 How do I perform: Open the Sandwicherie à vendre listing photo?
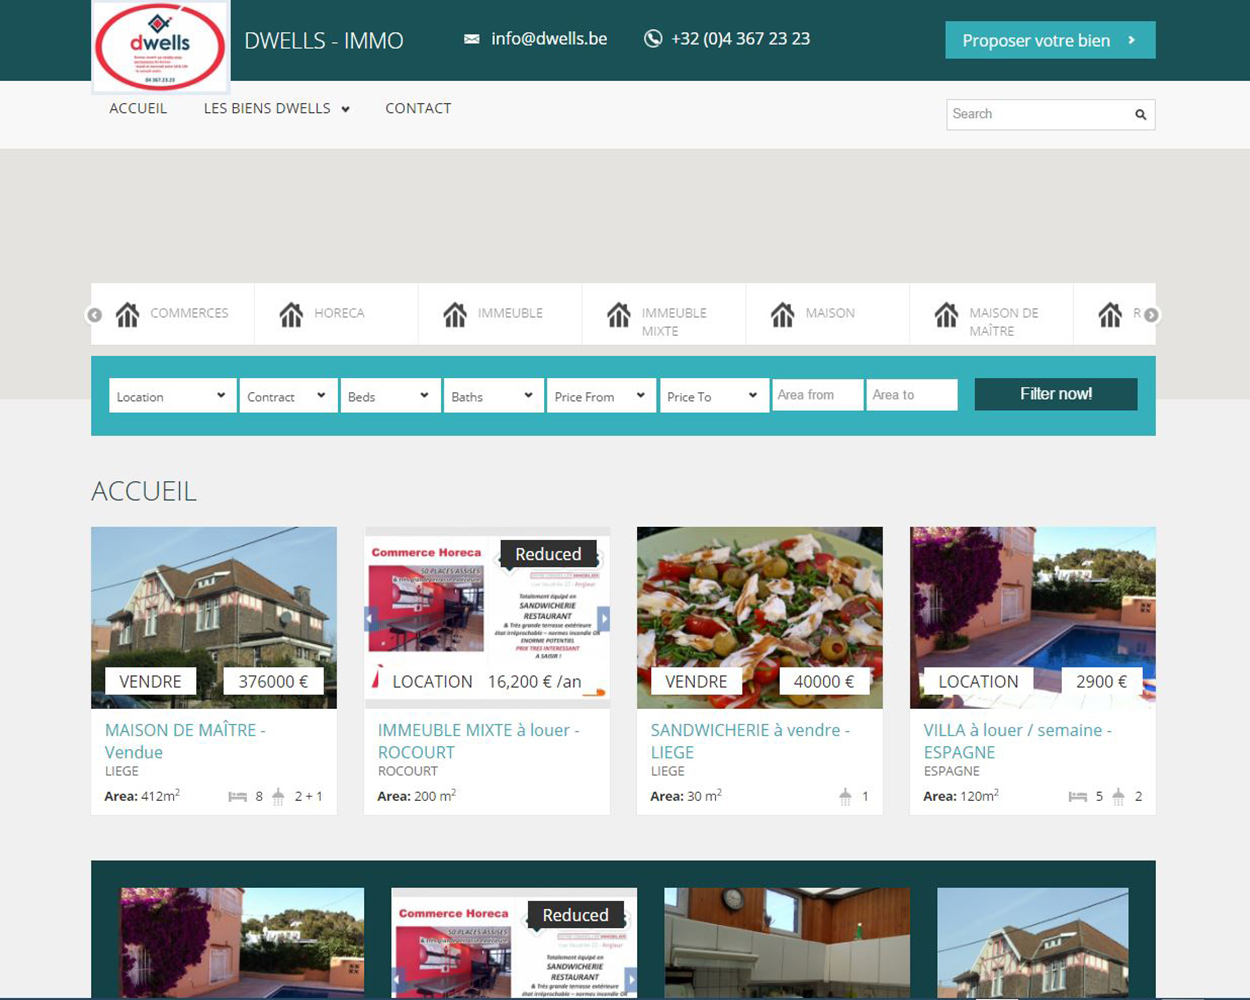pos(759,600)
